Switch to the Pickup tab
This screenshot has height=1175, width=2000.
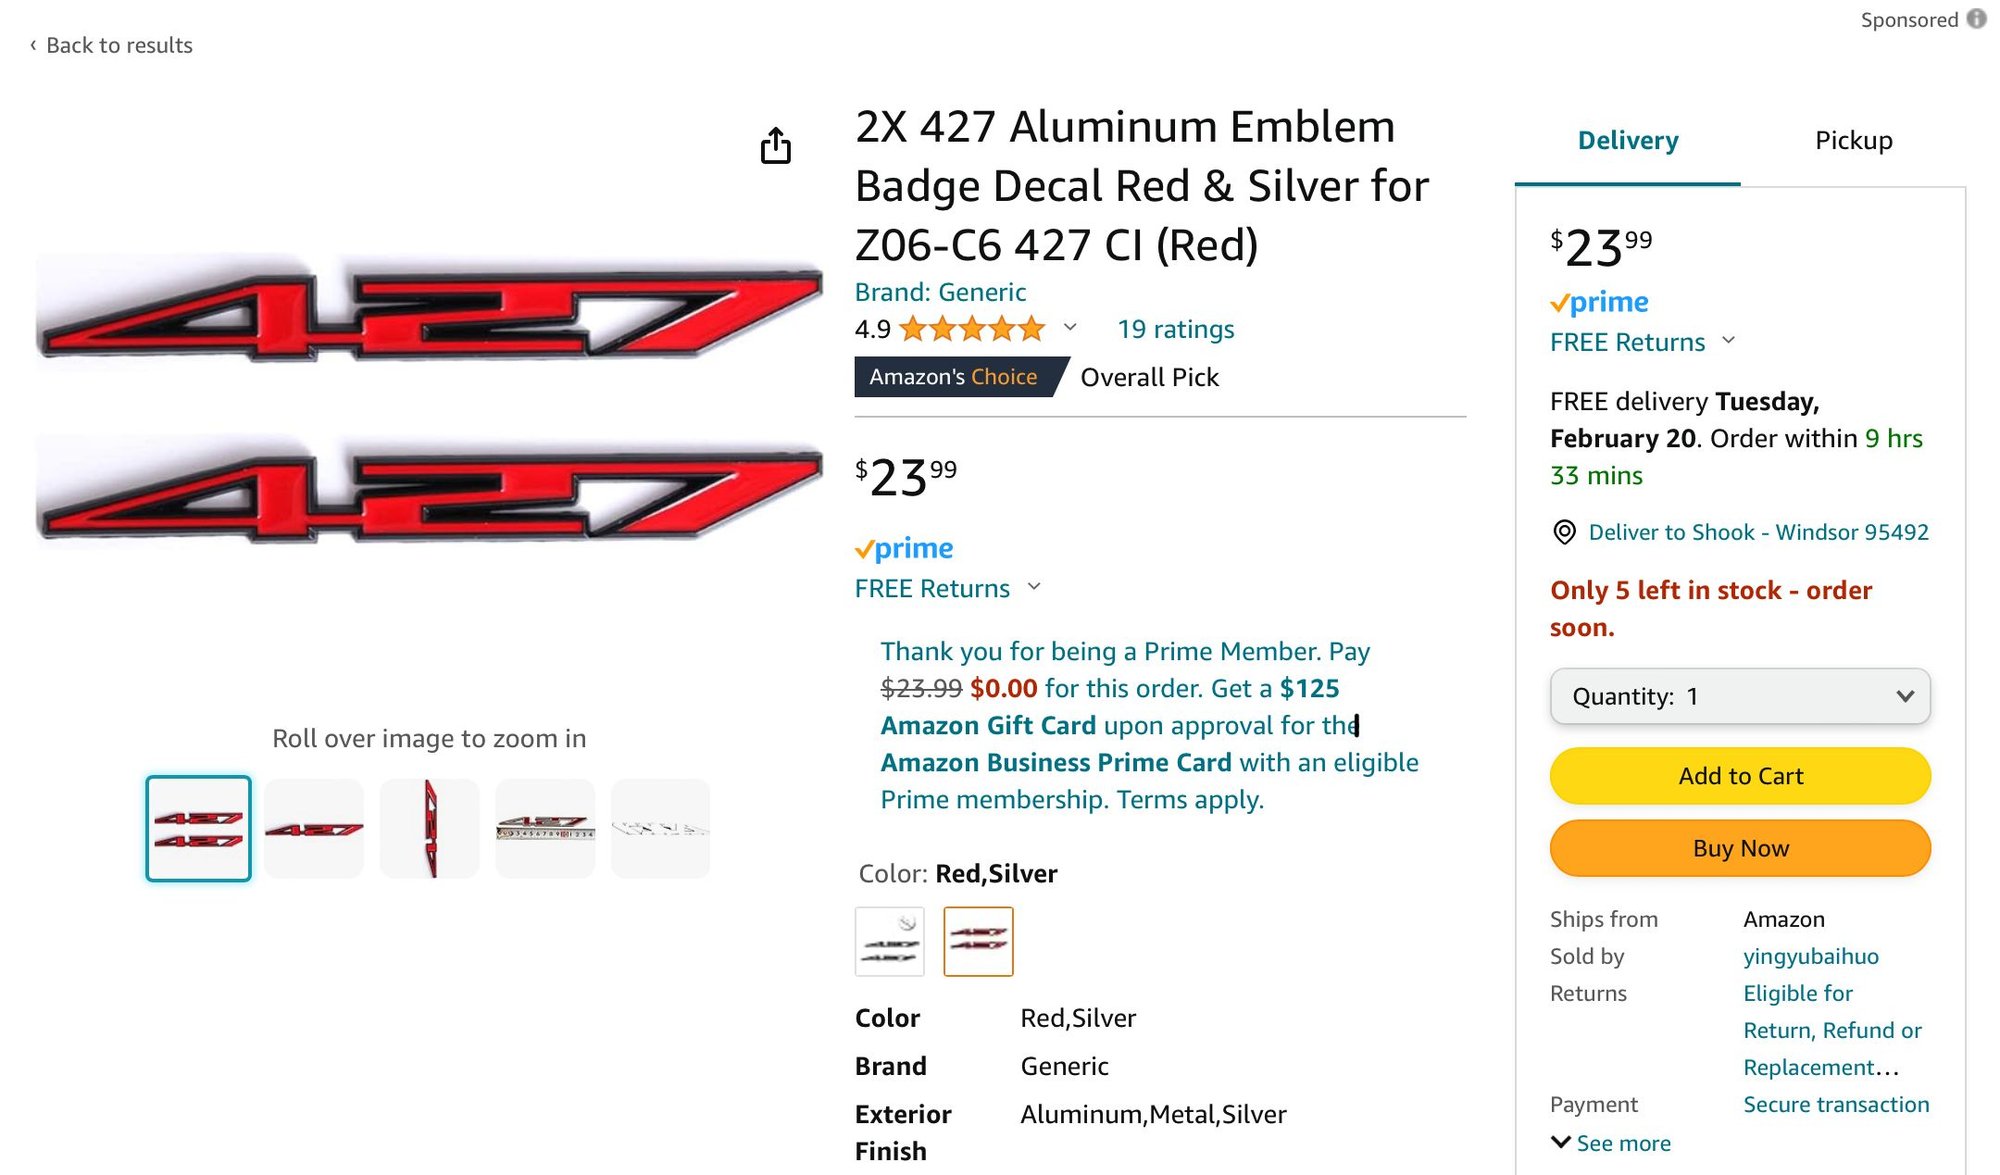(x=1853, y=141)
